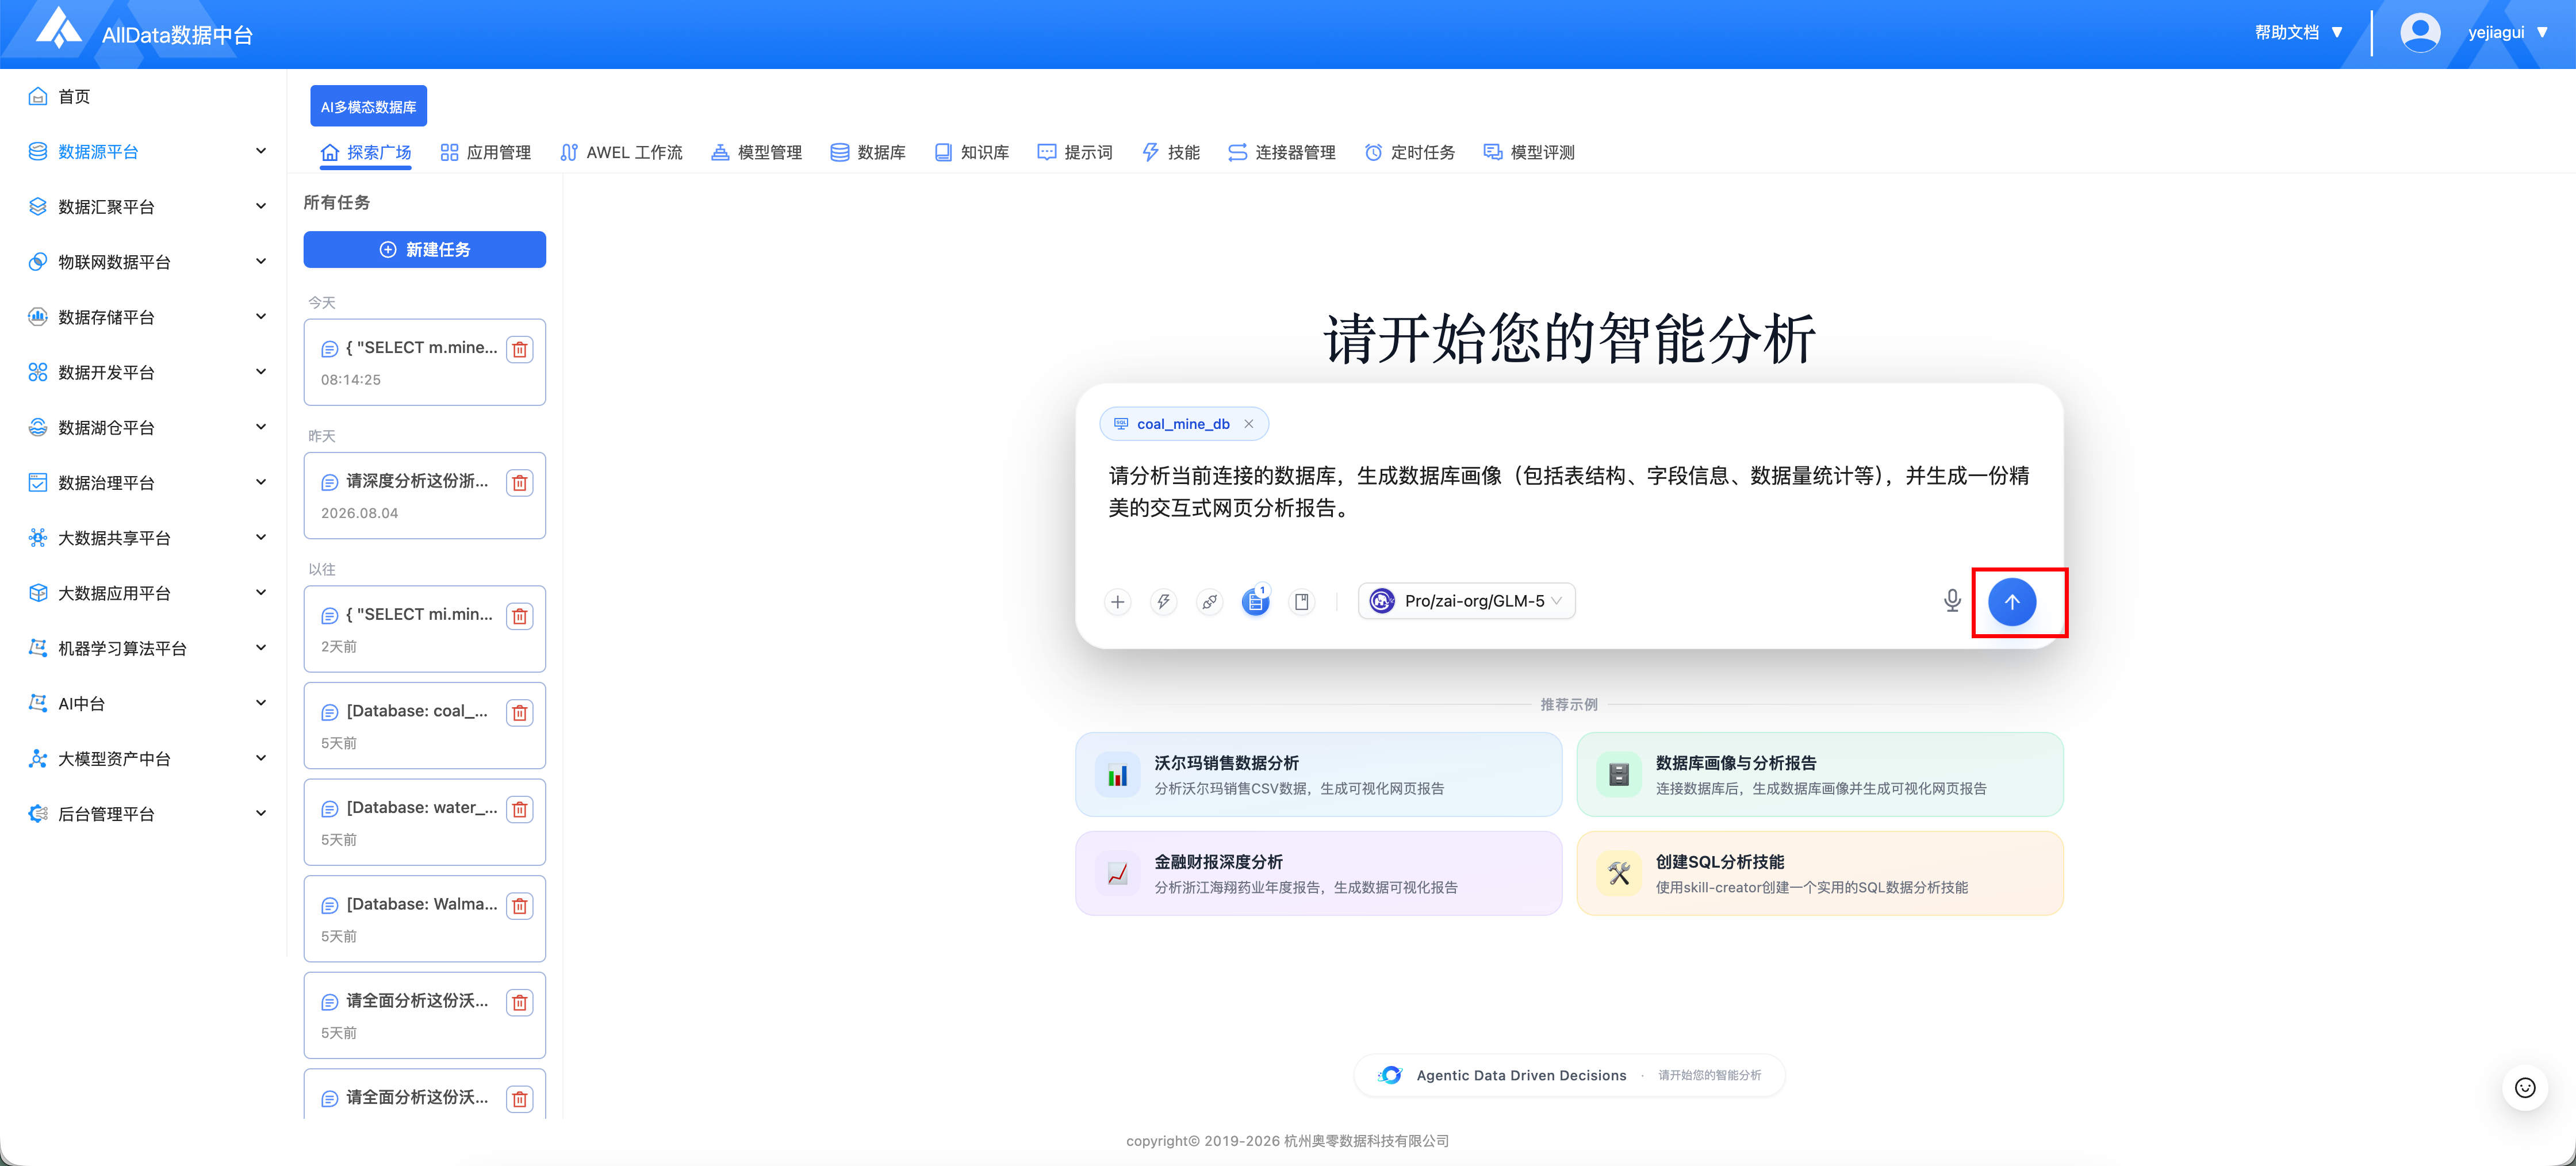Image resolution: width=2576 pixels, height=1166 pixels.
Task: Click the AllData logo
Action: coord(59,28)
